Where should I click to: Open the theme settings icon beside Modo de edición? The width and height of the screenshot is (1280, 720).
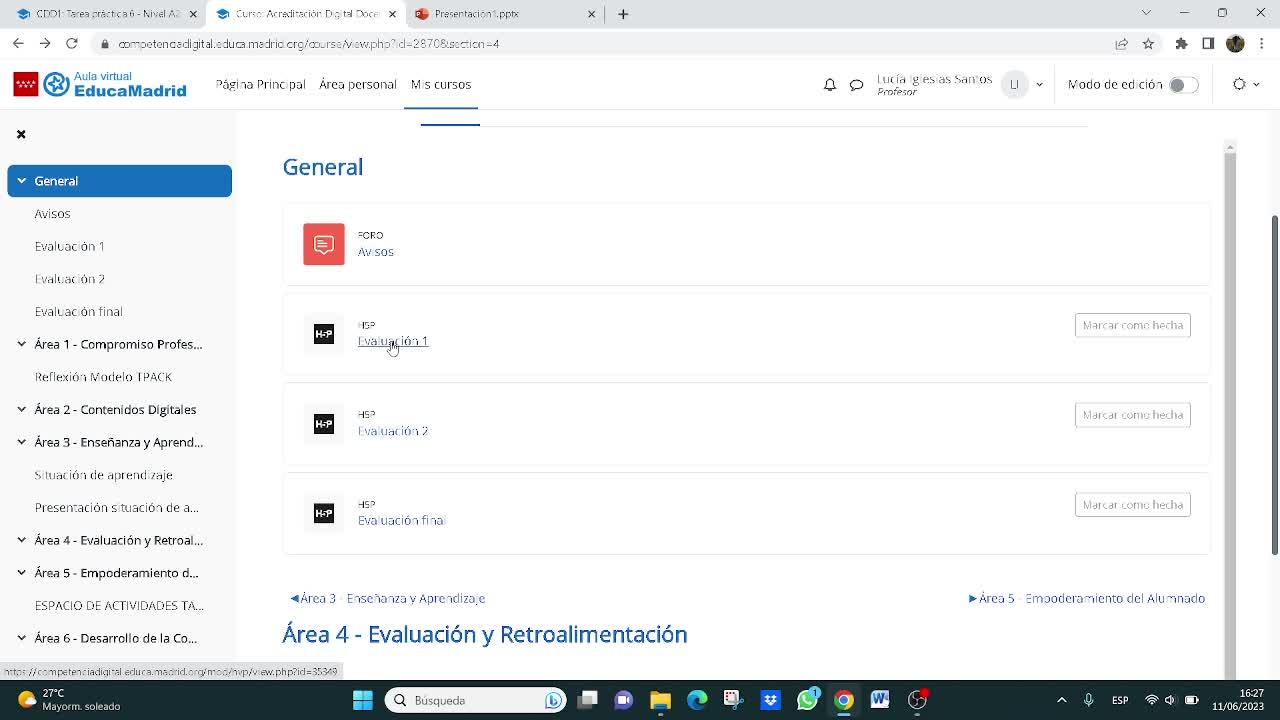(x=1246, y=85)
